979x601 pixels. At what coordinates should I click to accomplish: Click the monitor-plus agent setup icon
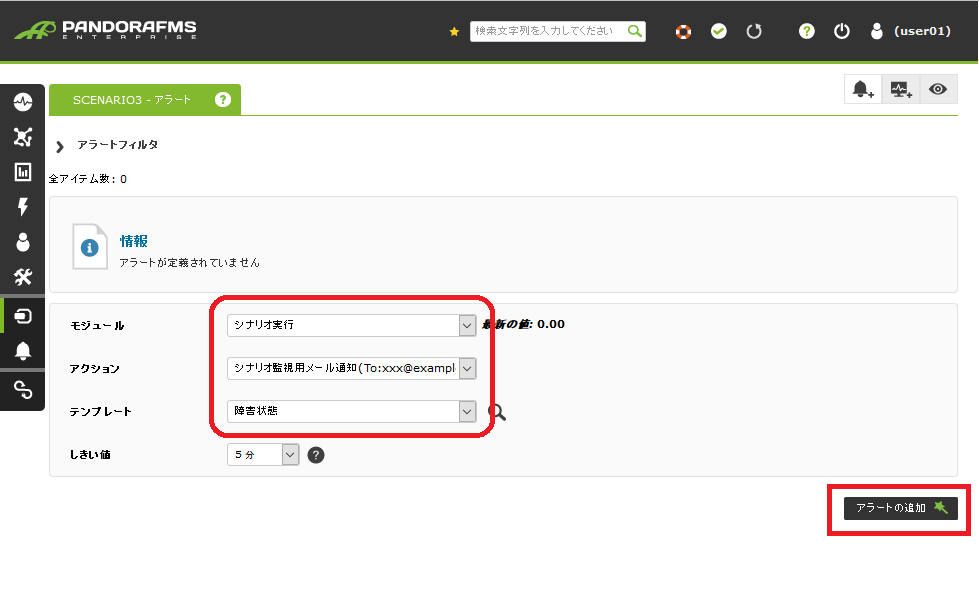pos(901,89)
